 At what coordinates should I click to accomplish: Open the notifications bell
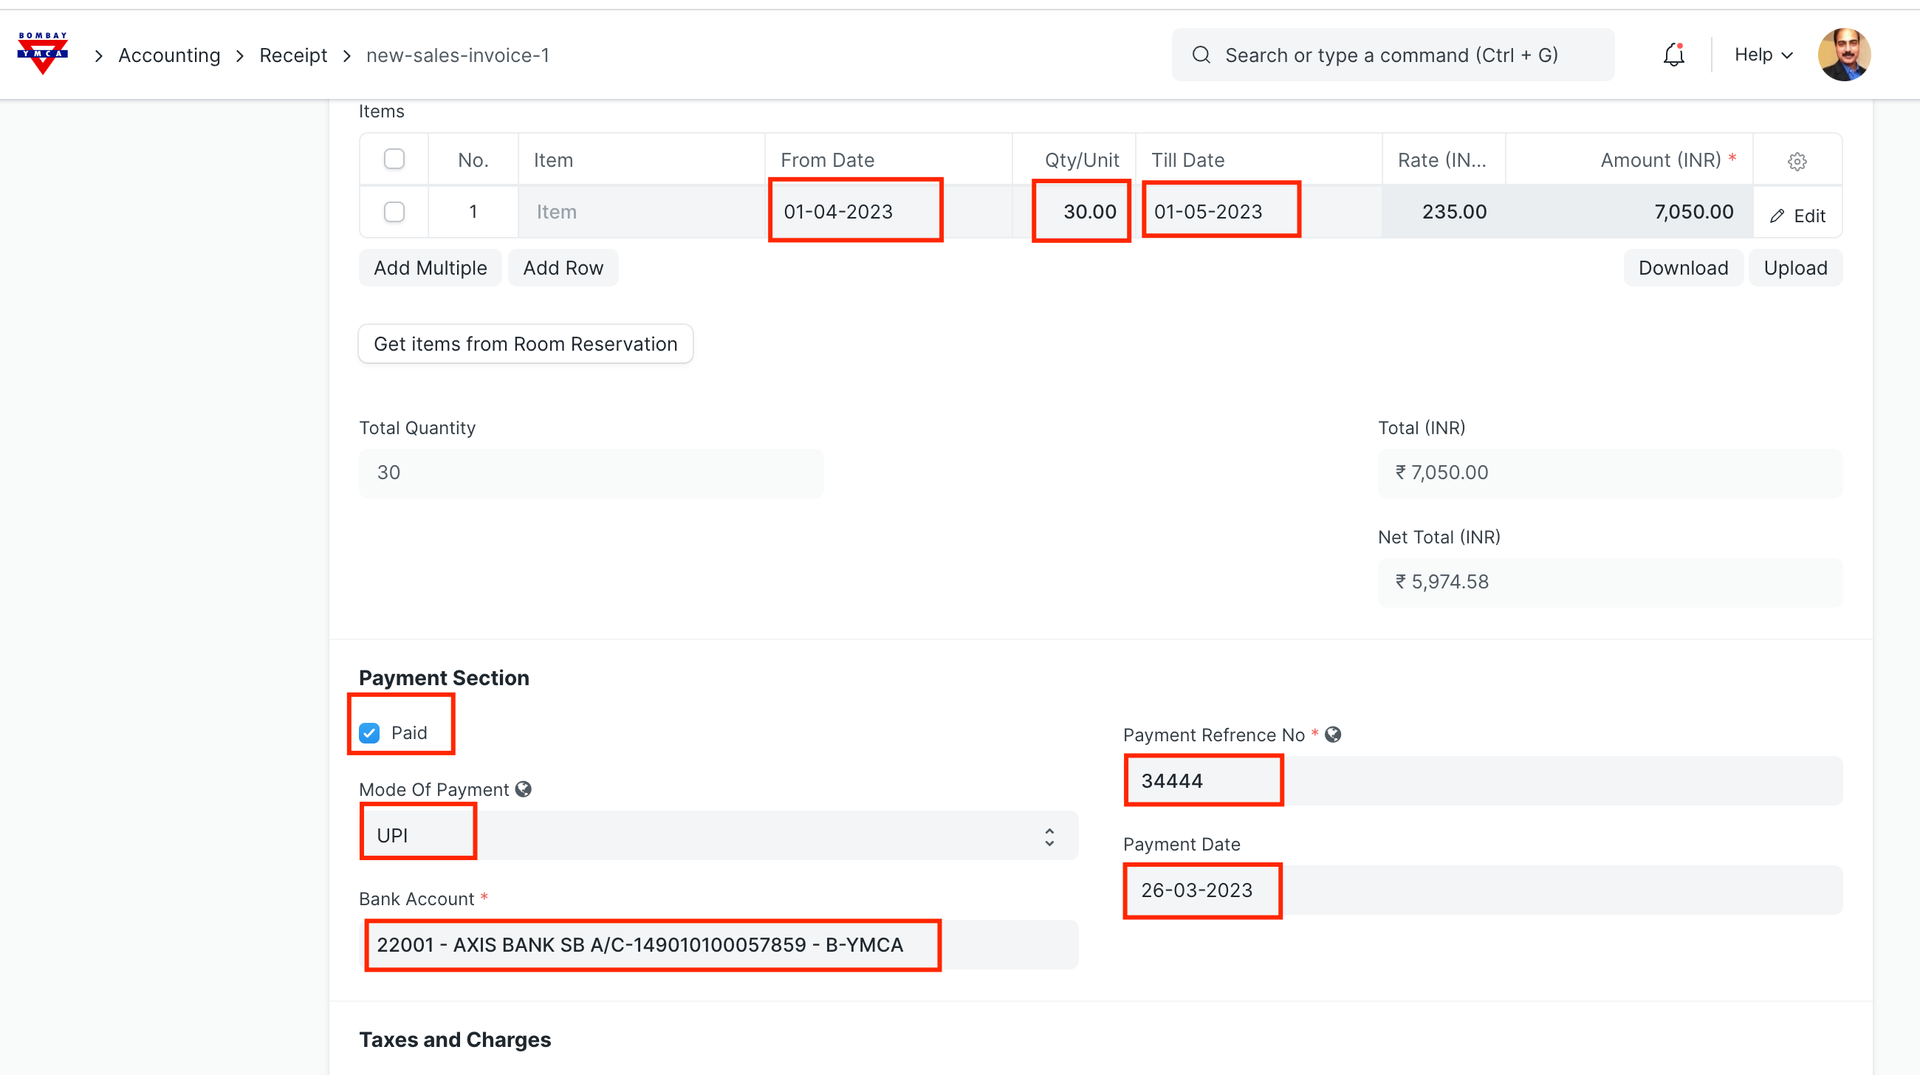(1673, 55)
